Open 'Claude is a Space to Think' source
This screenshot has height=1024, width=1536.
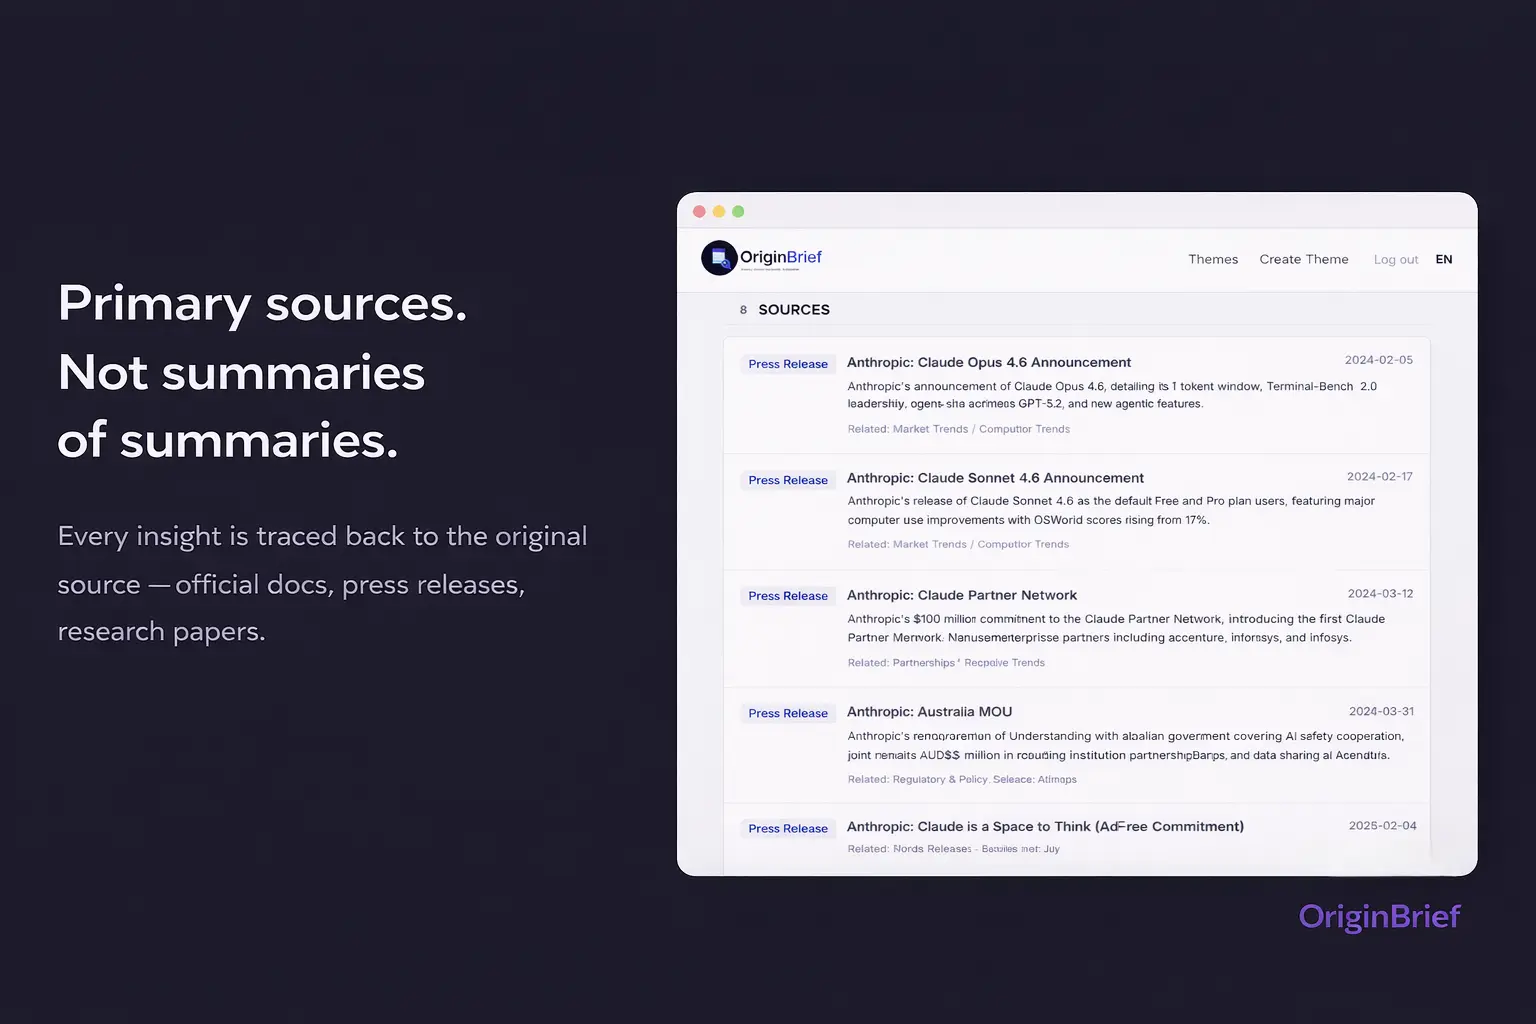point(1045,826)
